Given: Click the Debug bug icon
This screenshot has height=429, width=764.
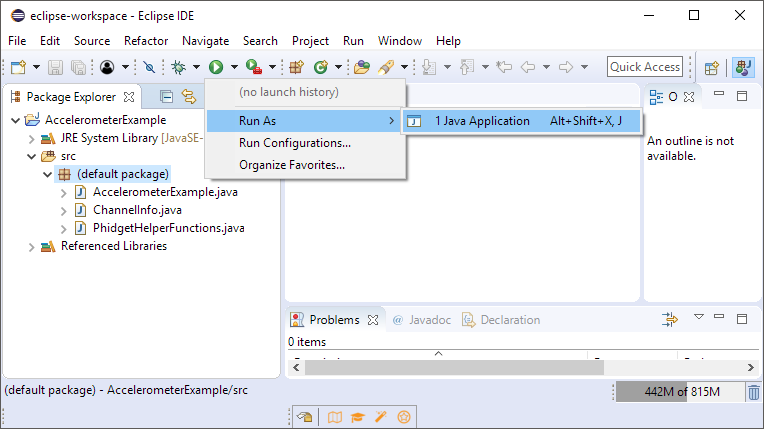Looking at the screenshot, I should (x=178, y=67).
